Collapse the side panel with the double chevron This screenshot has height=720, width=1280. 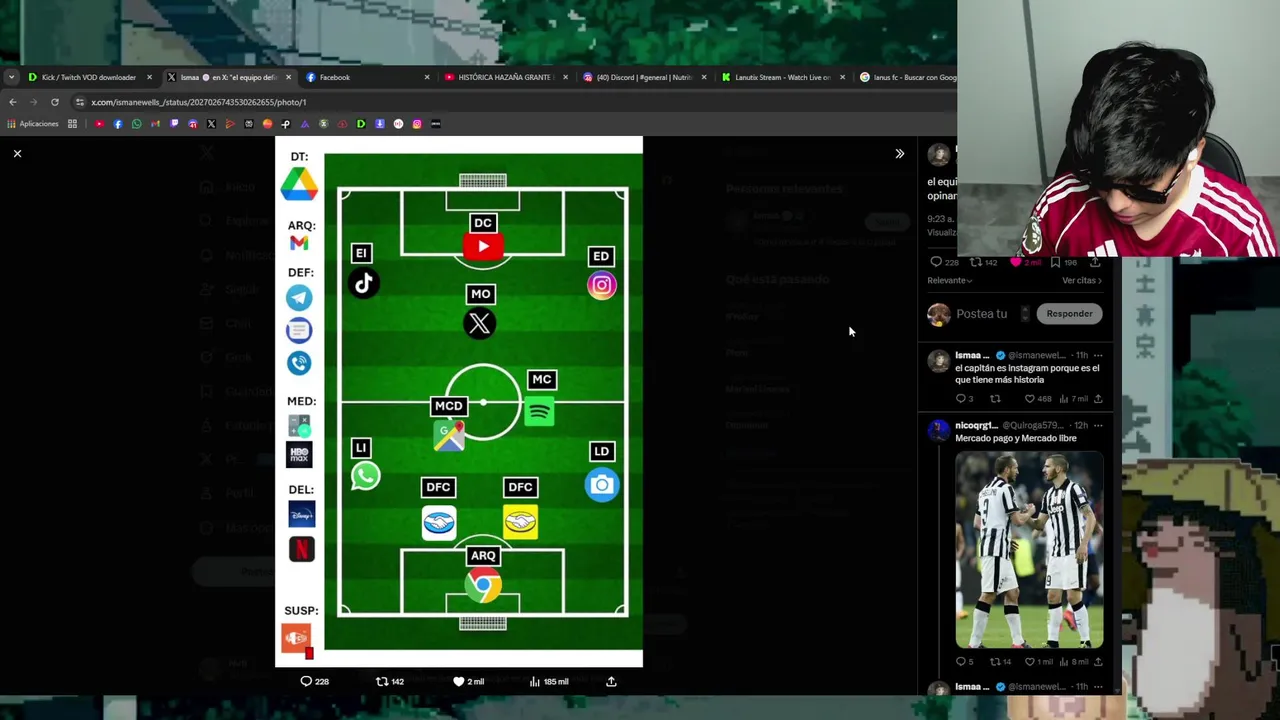tap(899, 153)
